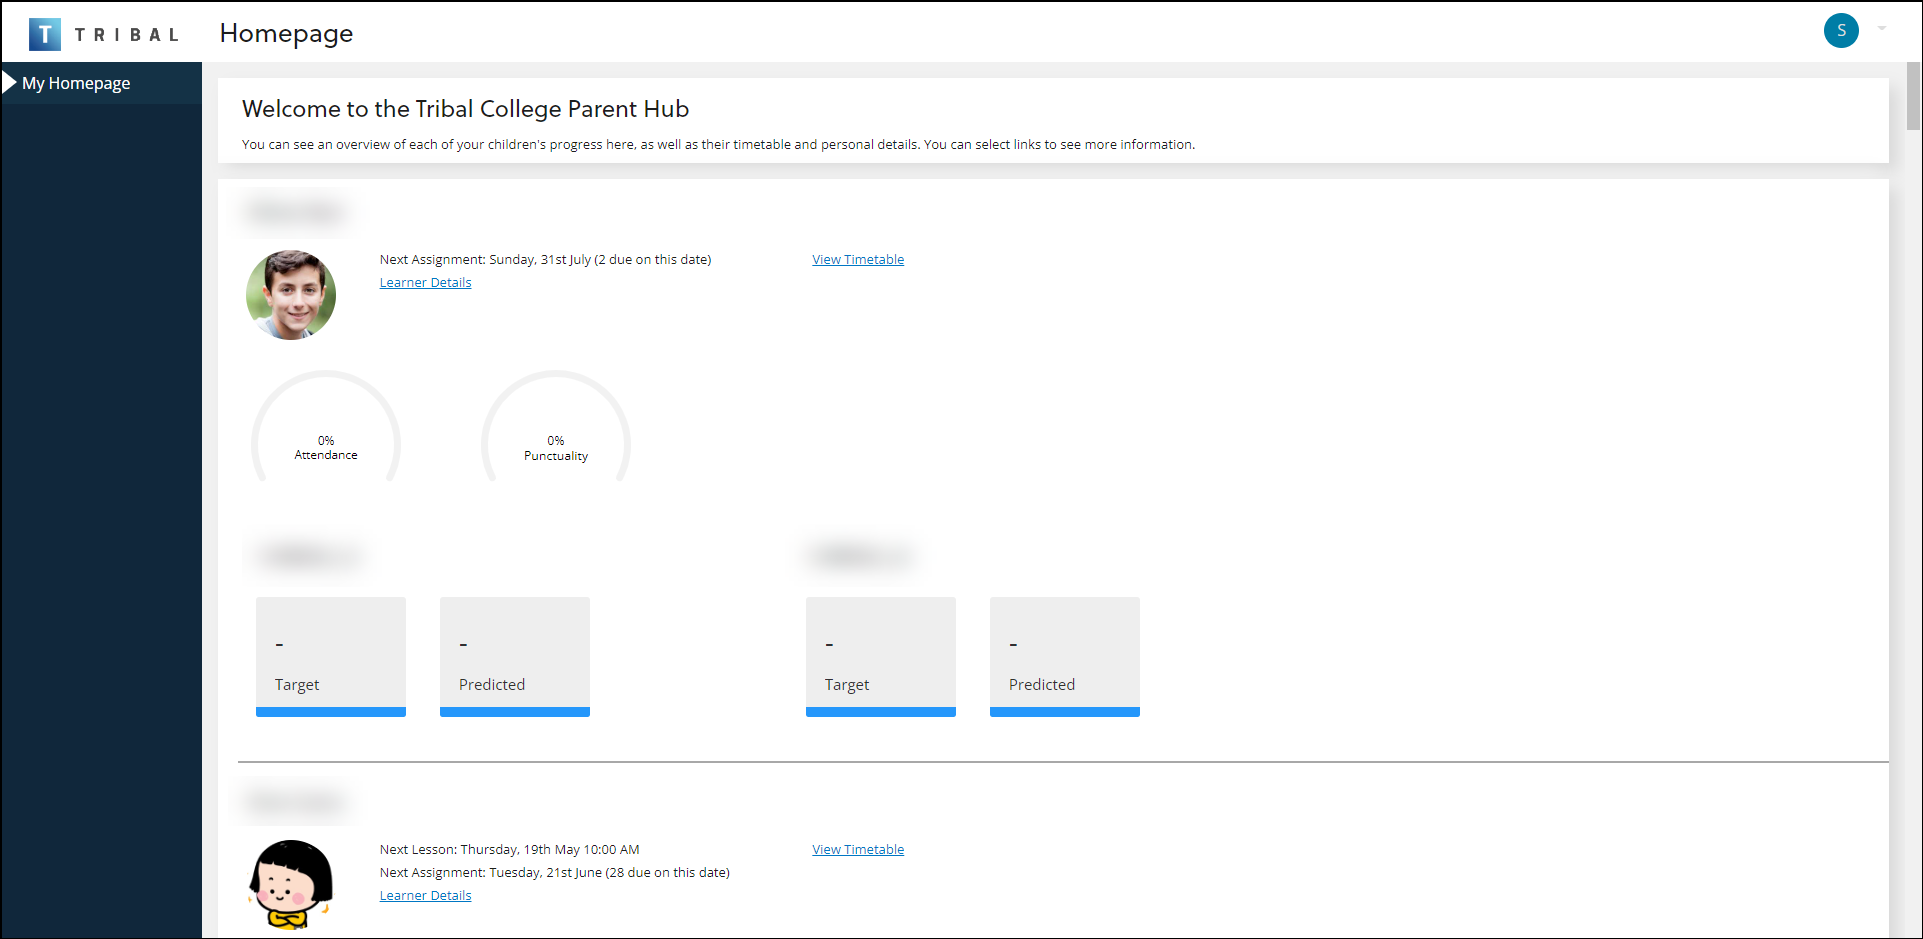This screenshot has height=939, width=1923.
Task: Open the first learner's View Timetable link
Action: pyautogui.click(x=857, y=259)
